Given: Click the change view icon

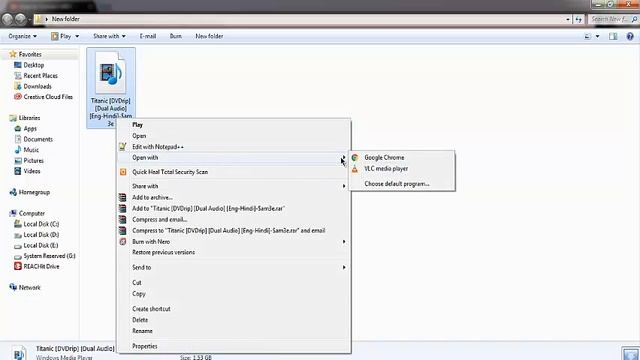Looking at the screenshot, I should (x=587, y=36).
